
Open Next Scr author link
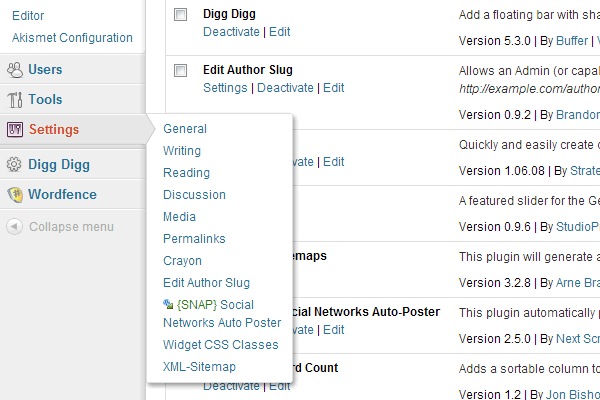tap(578, 339)
